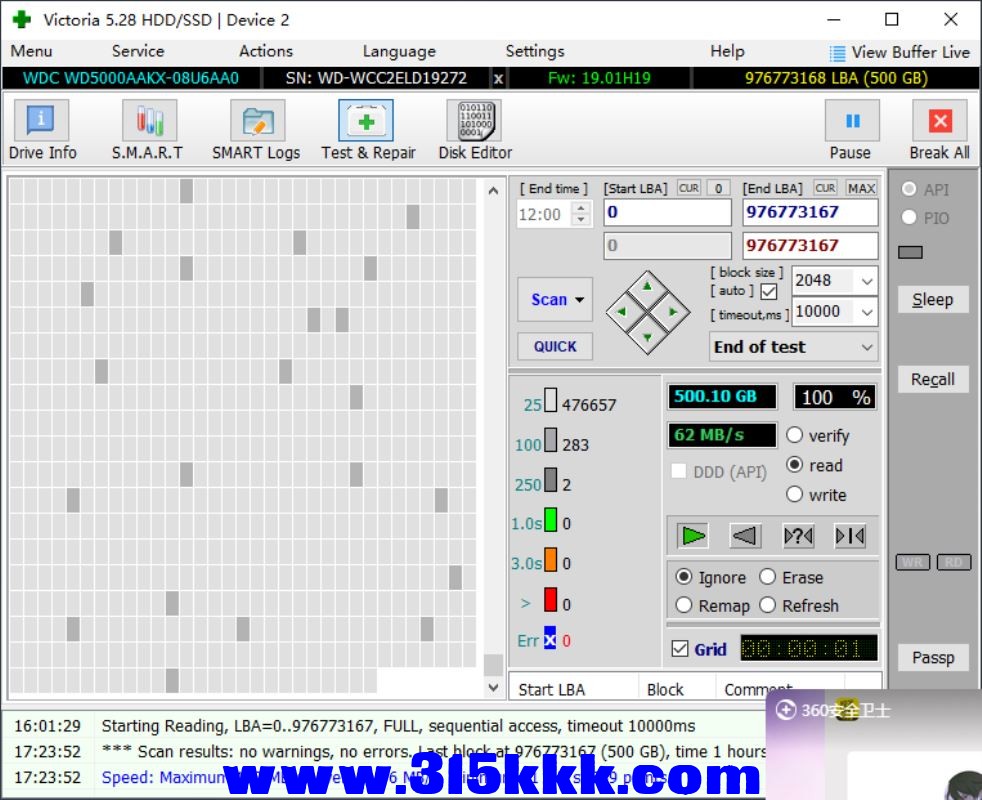Start scan with the green play button
The height and width of the screenshot is (800, 982).
click(693, 536)
